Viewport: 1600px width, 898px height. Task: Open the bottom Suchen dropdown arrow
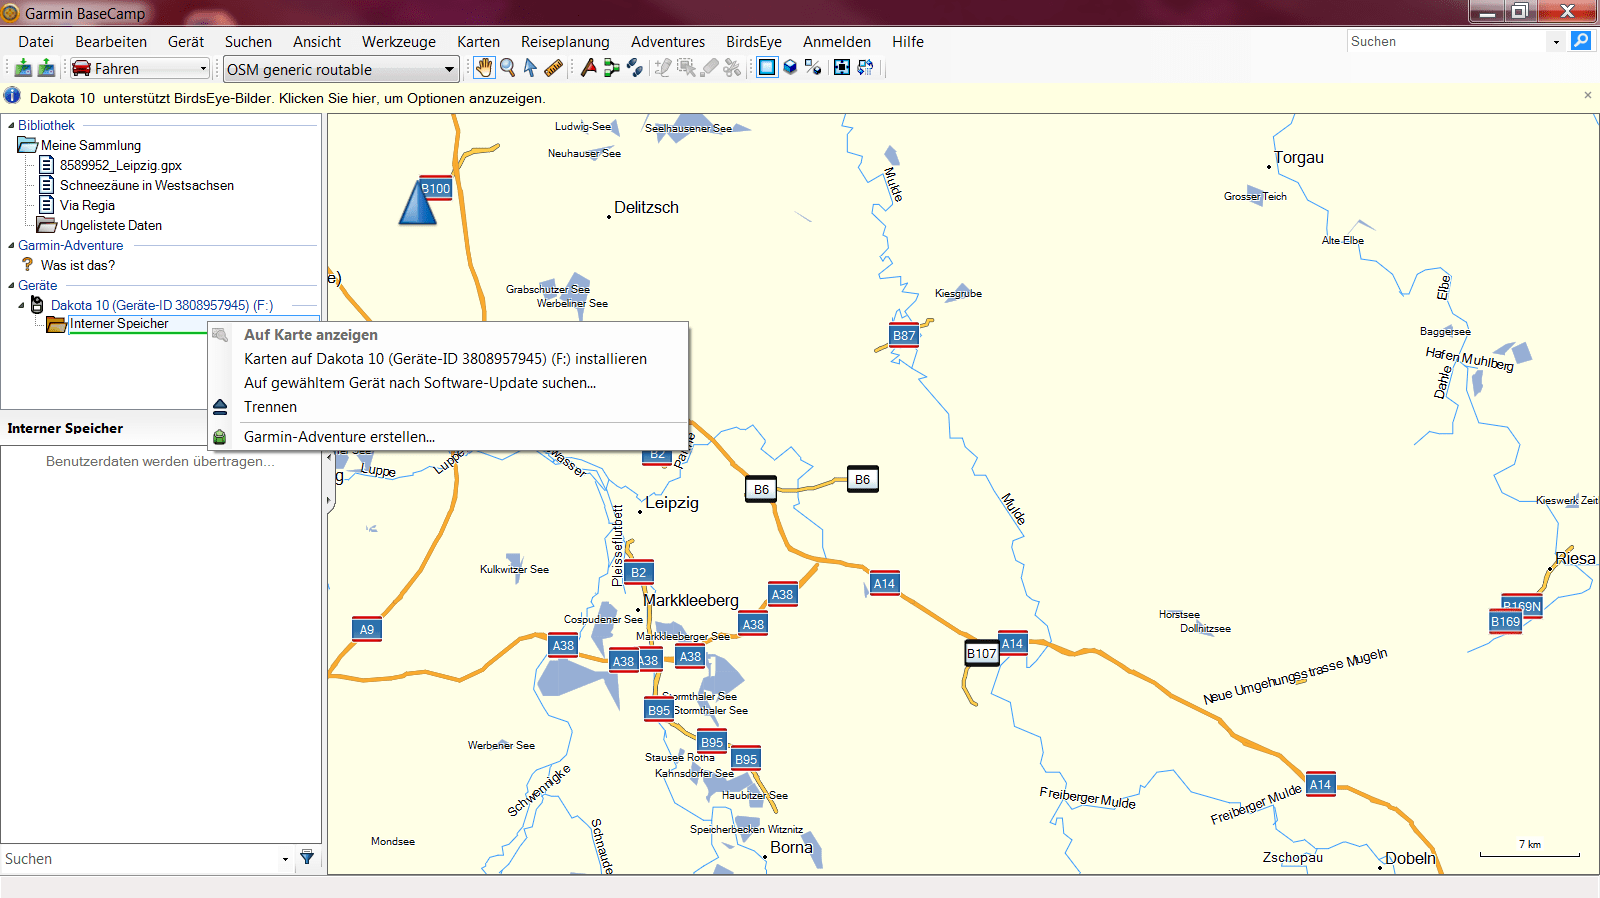[x=285, y=859]
